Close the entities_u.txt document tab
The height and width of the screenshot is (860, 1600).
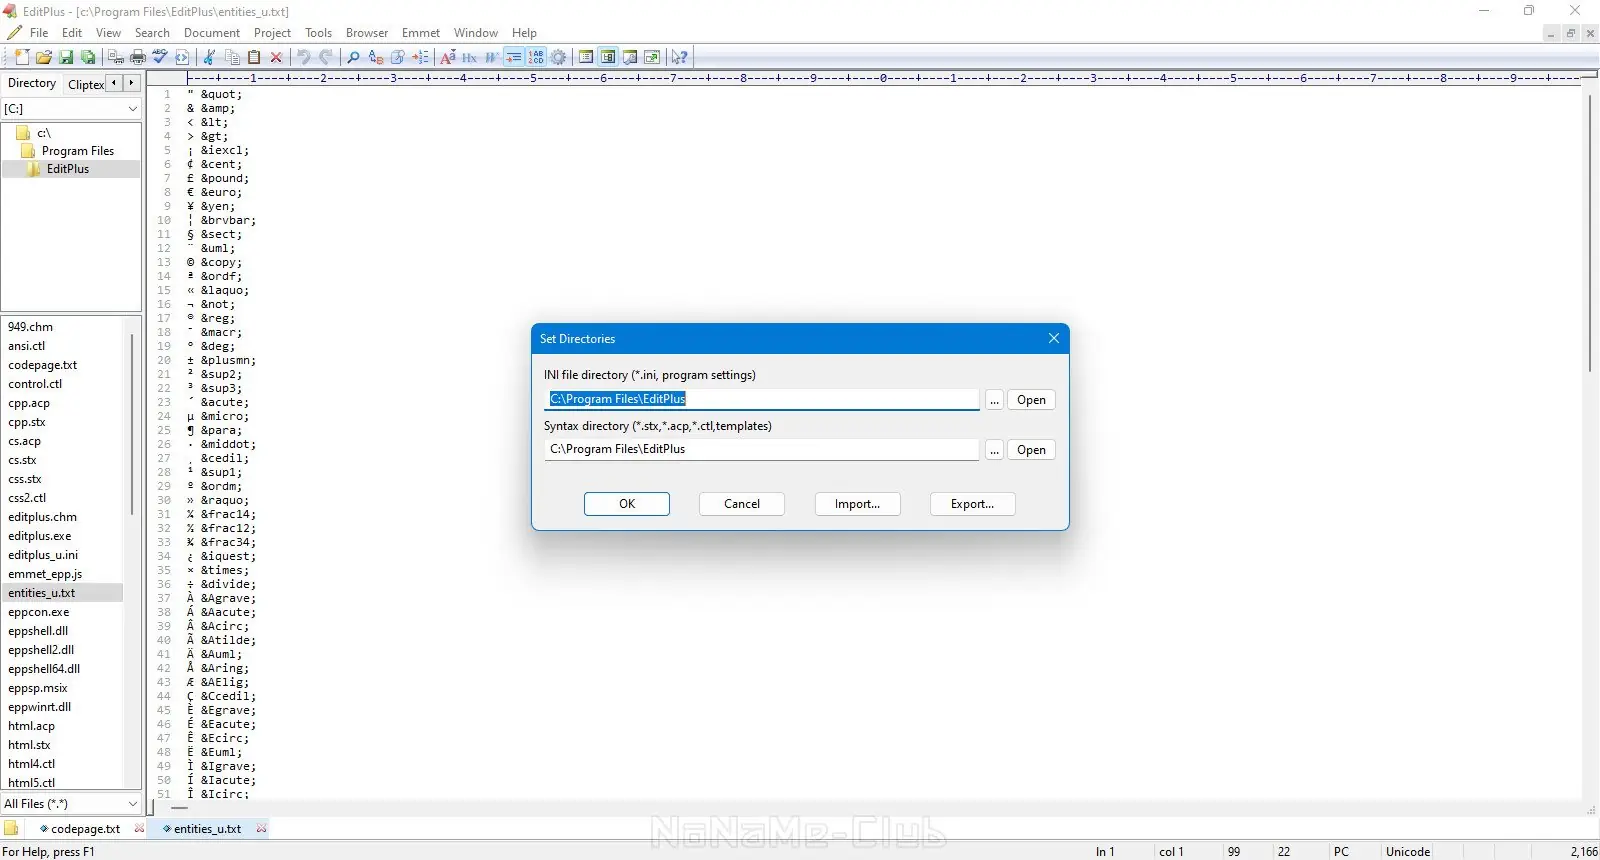261,828
